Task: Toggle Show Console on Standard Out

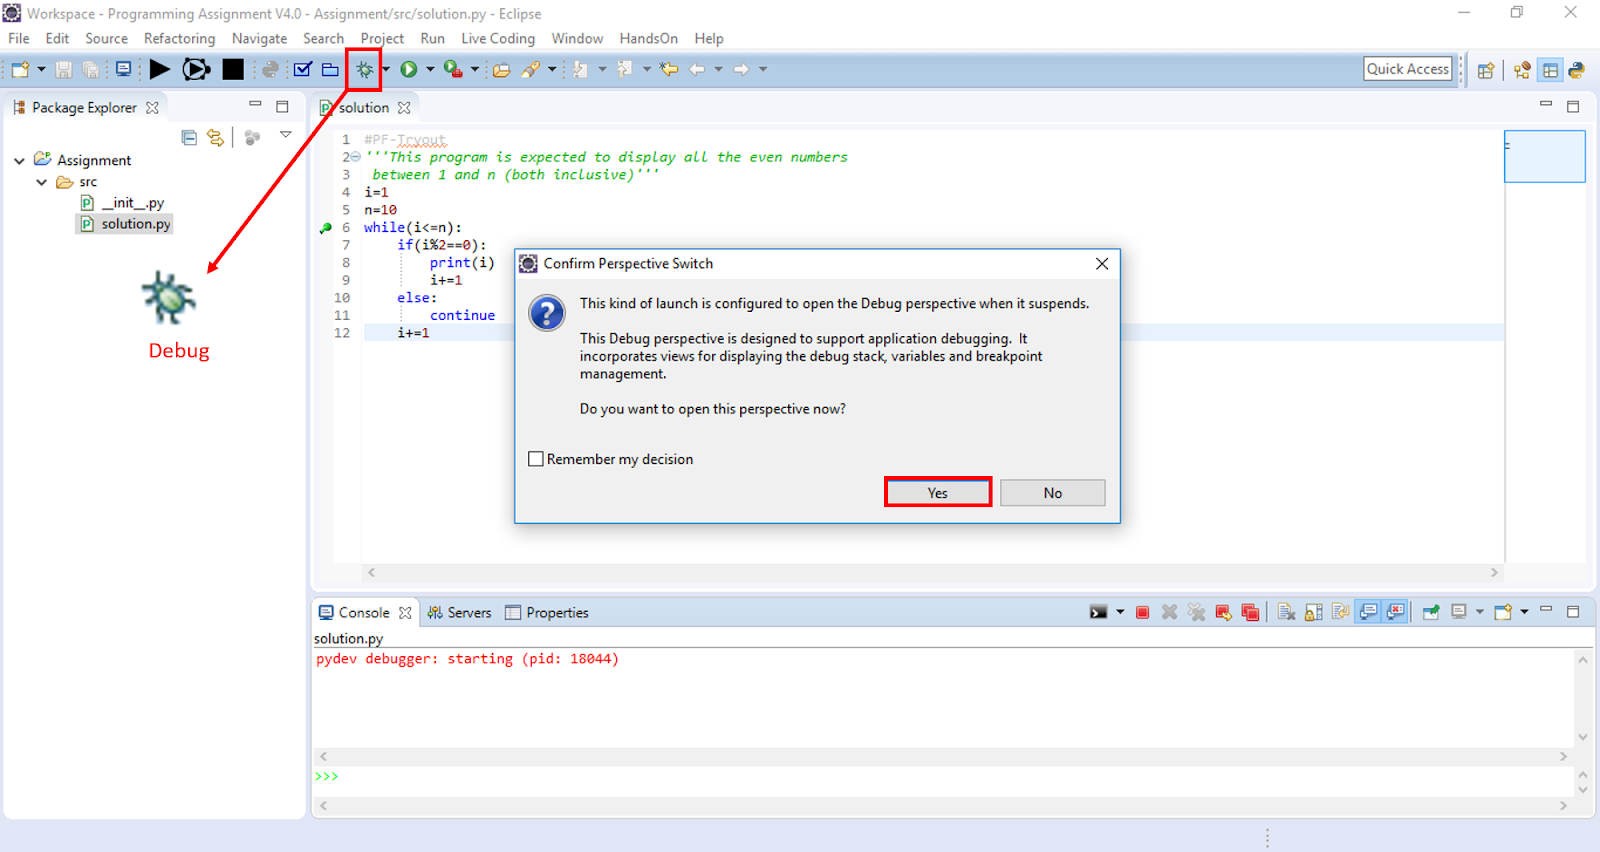Action: point(1368,612)
